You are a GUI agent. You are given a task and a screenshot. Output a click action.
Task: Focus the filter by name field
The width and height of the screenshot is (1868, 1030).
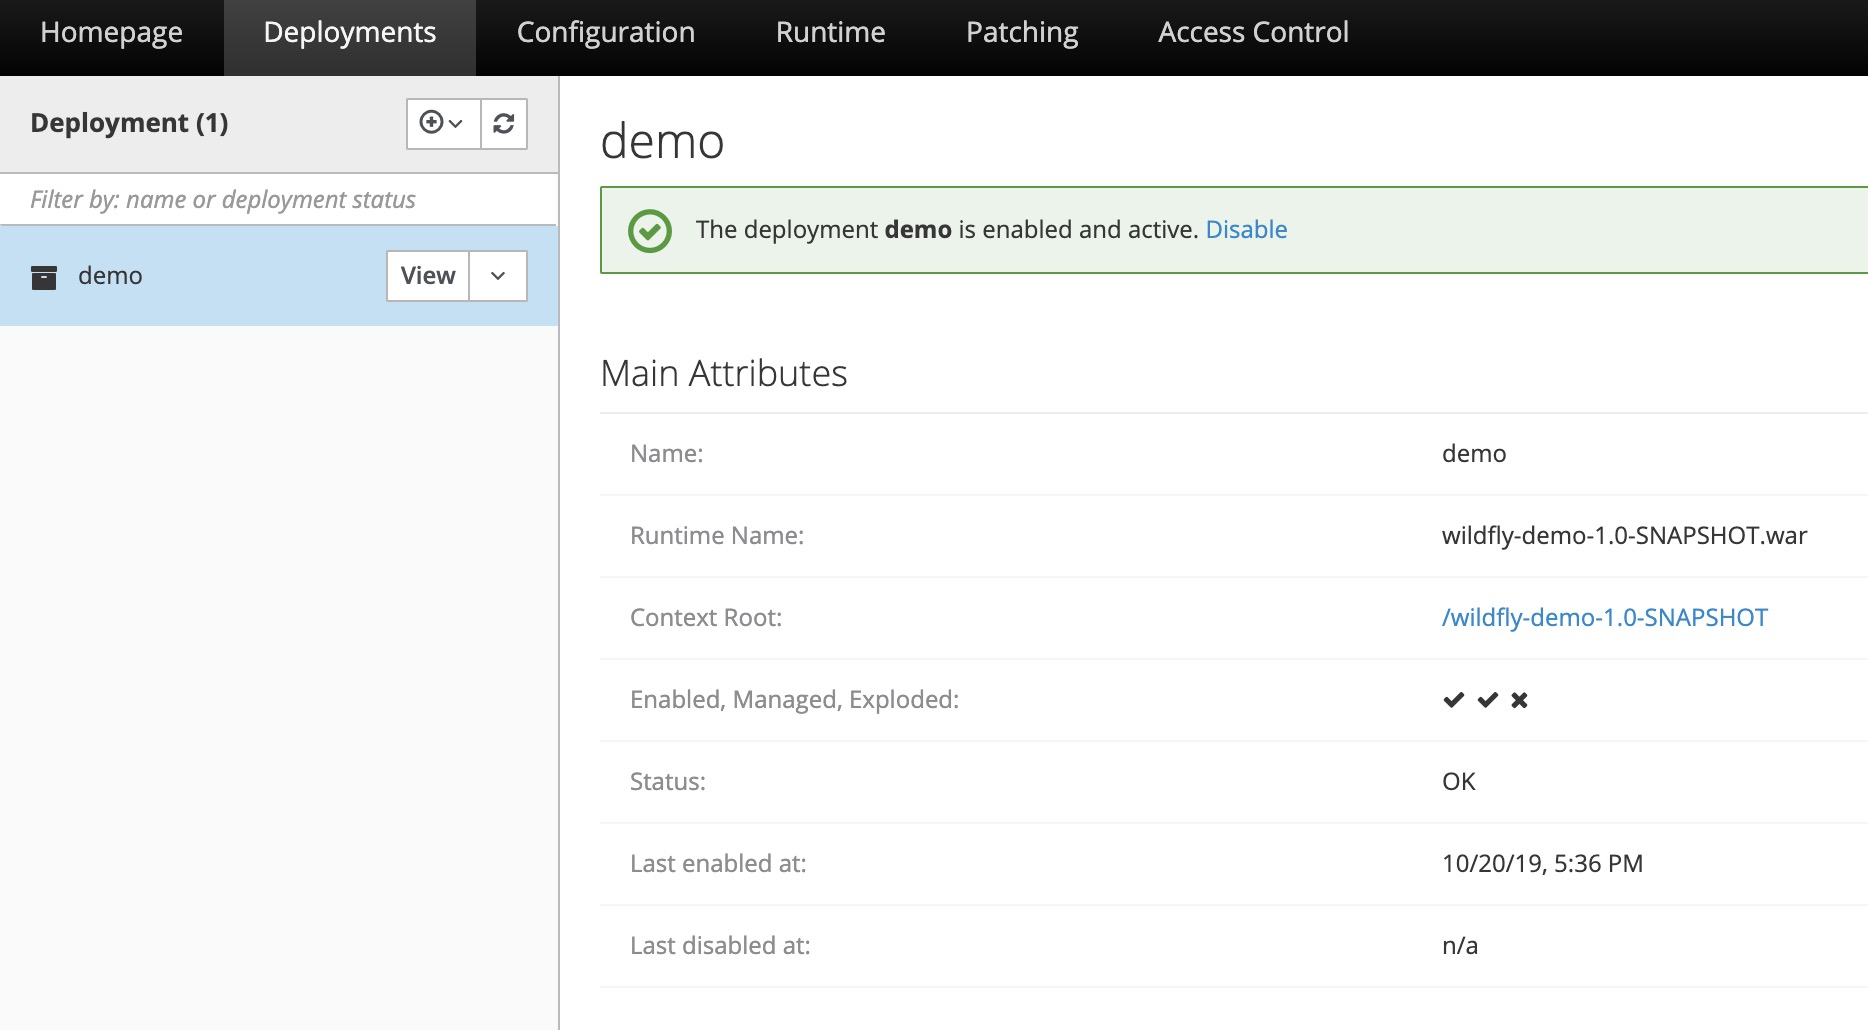[279, 200]
